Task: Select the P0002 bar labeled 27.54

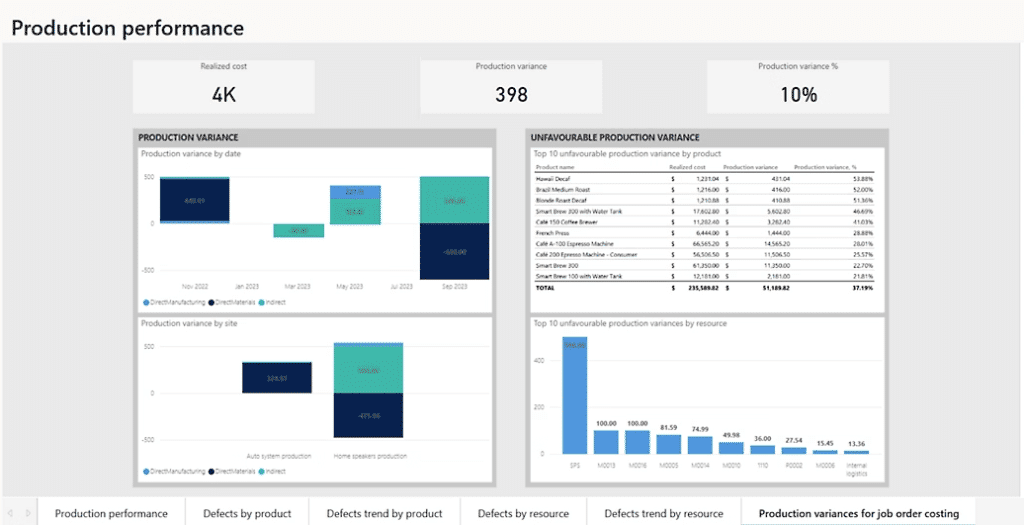Action: coord(794,451)
